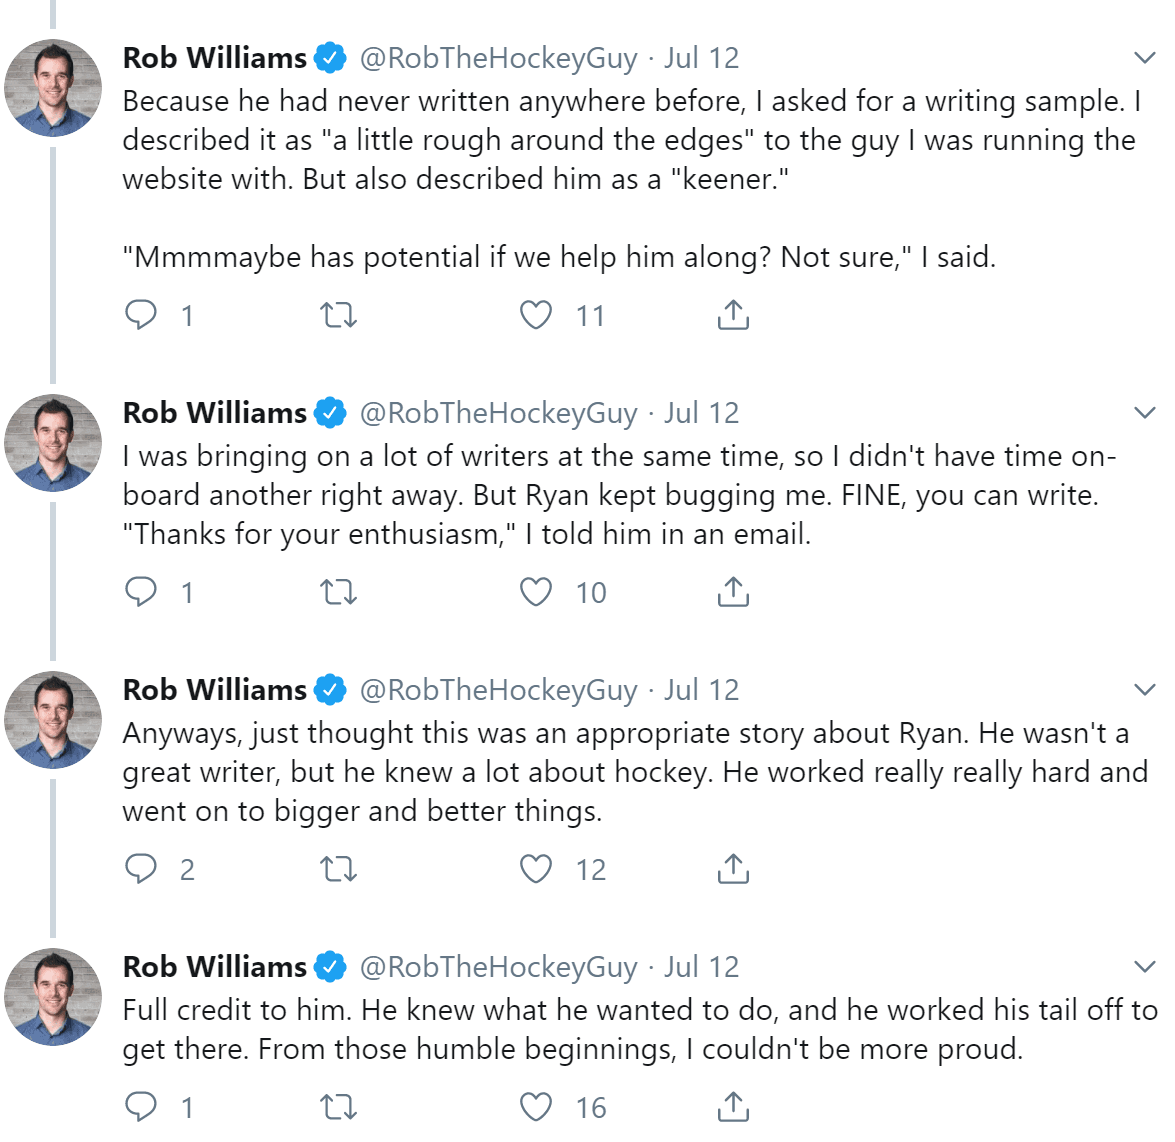Share the "Thanks for your enthusiasm" tweet
This screenshot has height=1142, width=1175.
(733, 592)
